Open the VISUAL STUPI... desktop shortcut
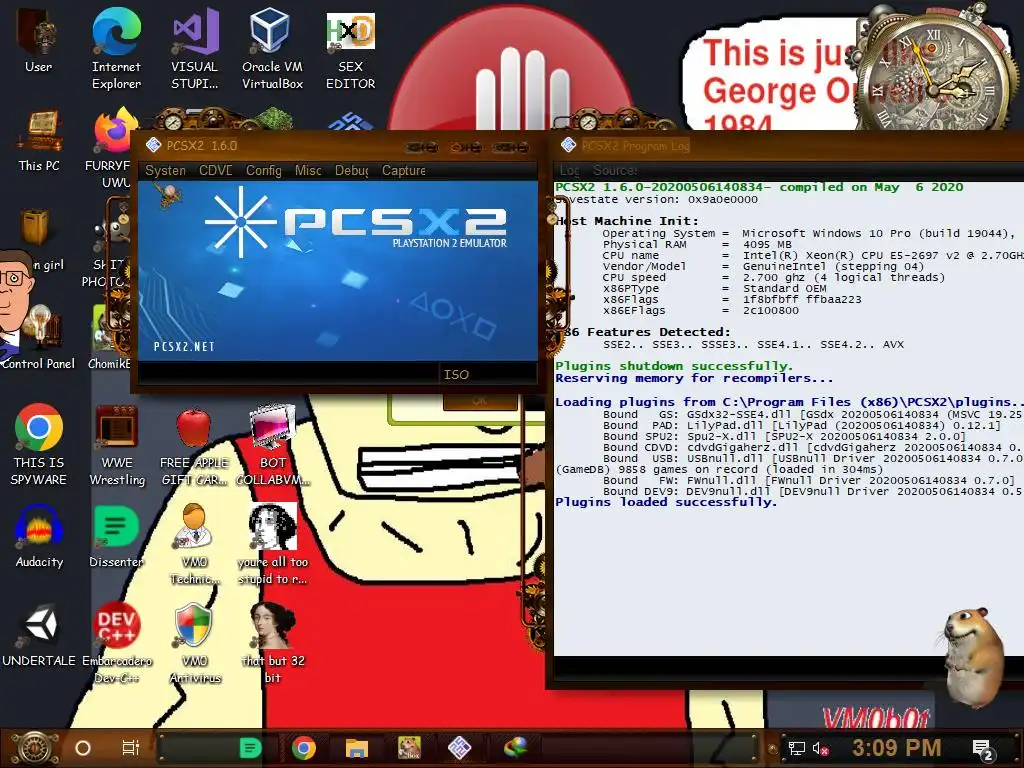Screen dimensions: 1024x768 click(195, 49)
